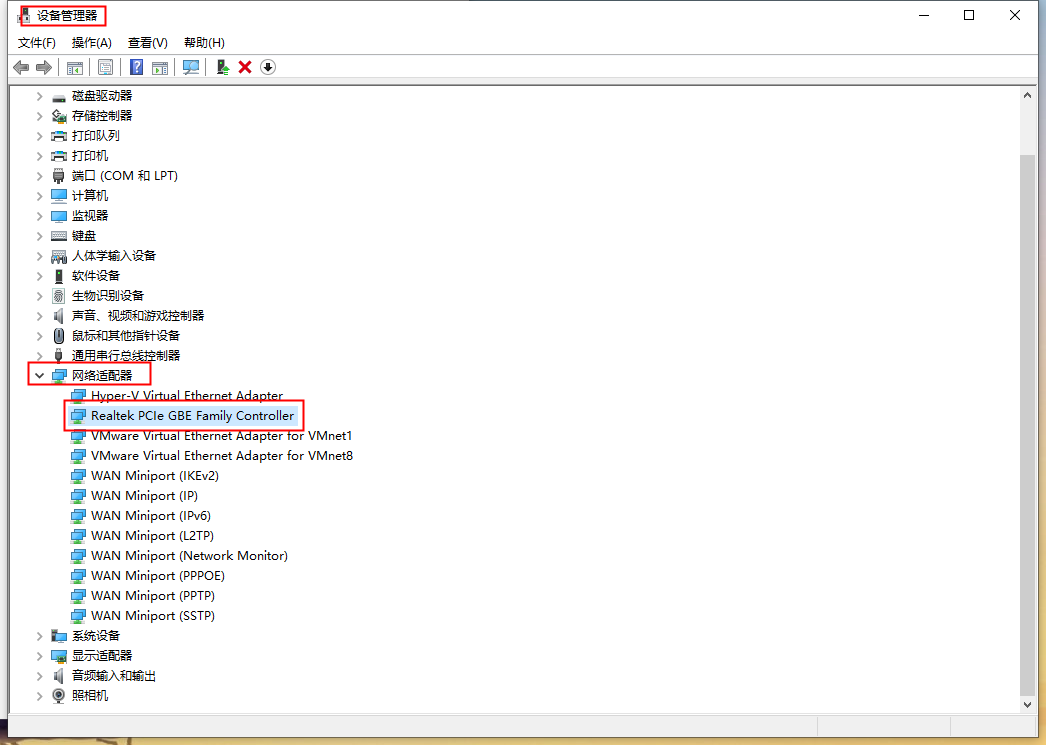Expand the 磁盘驱动器 category
The width and height of the screenshot is (1046, 745).
[38, 95]
